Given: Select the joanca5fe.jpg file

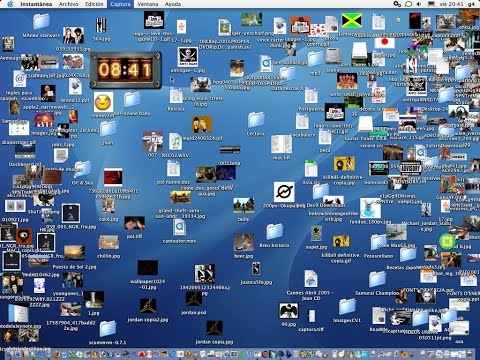Looking at the screenshot, I should (256, 269).
